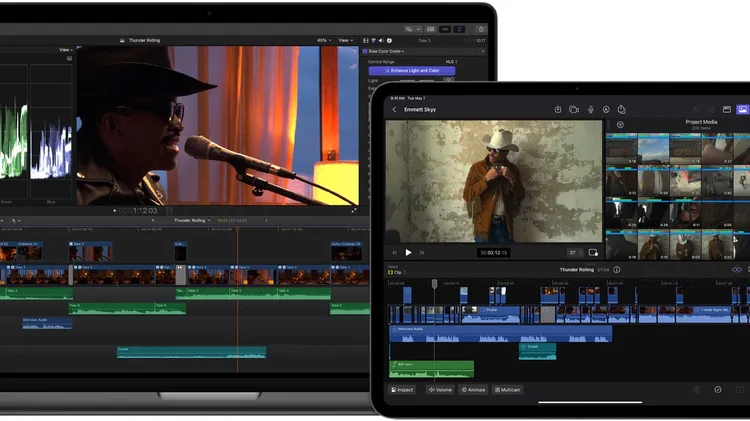
Task: Tap the Multicam button
Action: 507,390
